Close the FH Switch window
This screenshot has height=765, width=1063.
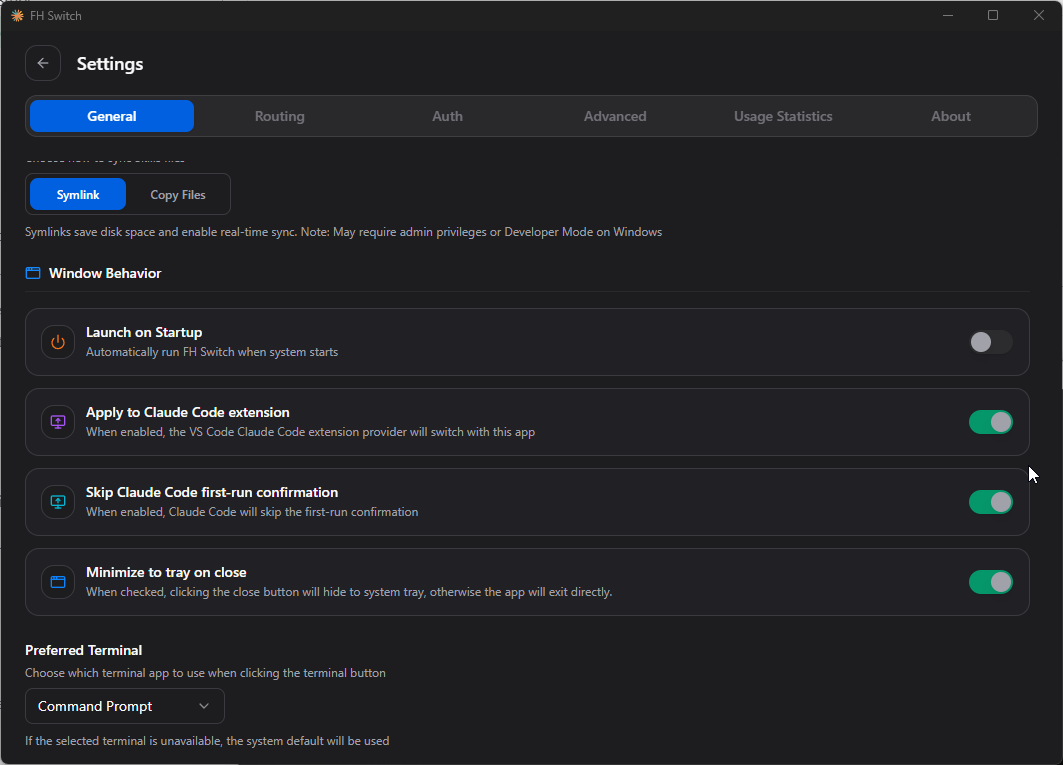pos(1039,16)
